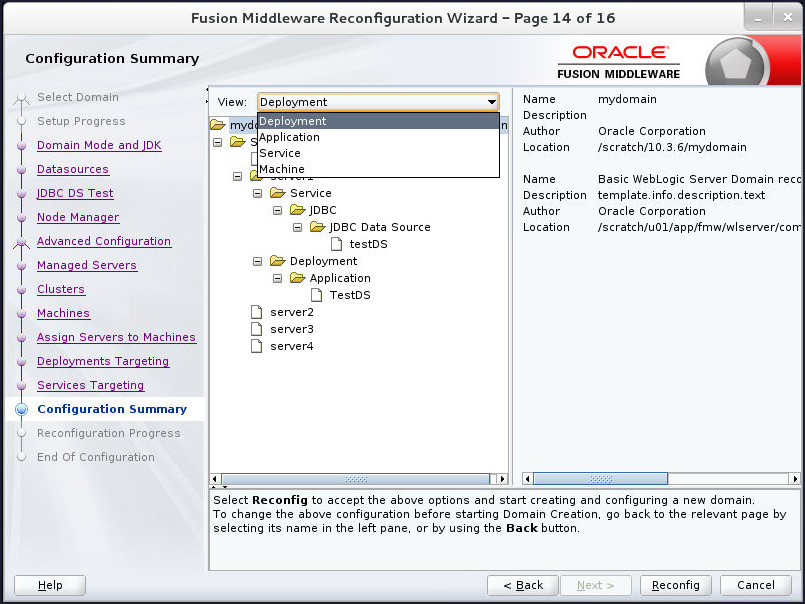Screen dimensions: 805x604
Task: Click the Deployment folder icon in tree
Action: click(x=278, y=261)
